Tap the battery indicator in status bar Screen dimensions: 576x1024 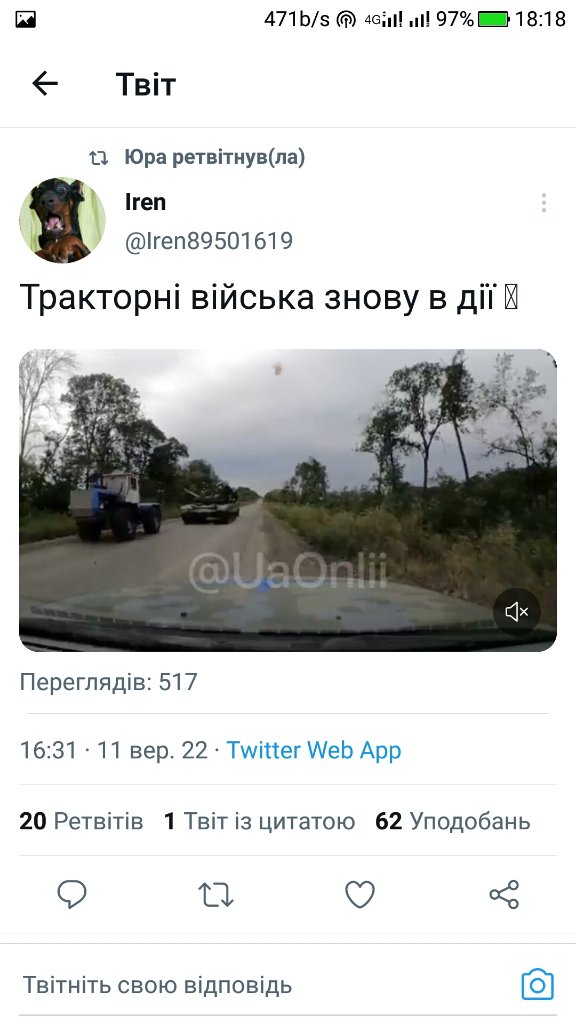[x=493, y=20]
